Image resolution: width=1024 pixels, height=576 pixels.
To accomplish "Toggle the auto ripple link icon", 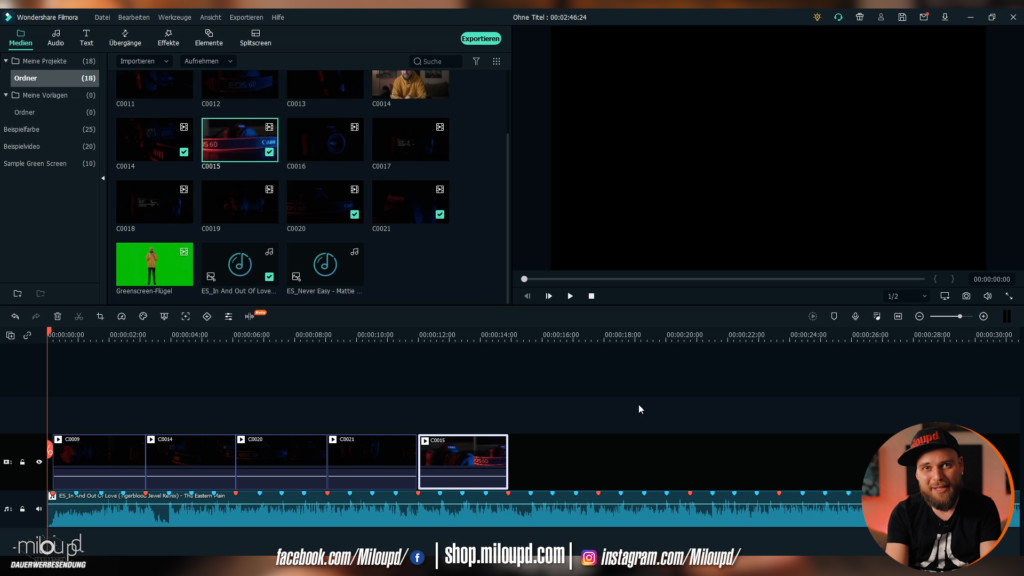I will (x=27, y=335).
